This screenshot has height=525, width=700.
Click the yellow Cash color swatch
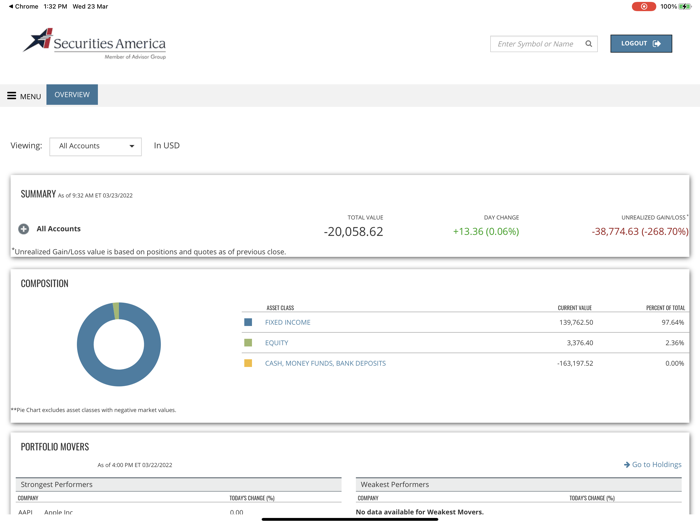pos(248,363)
